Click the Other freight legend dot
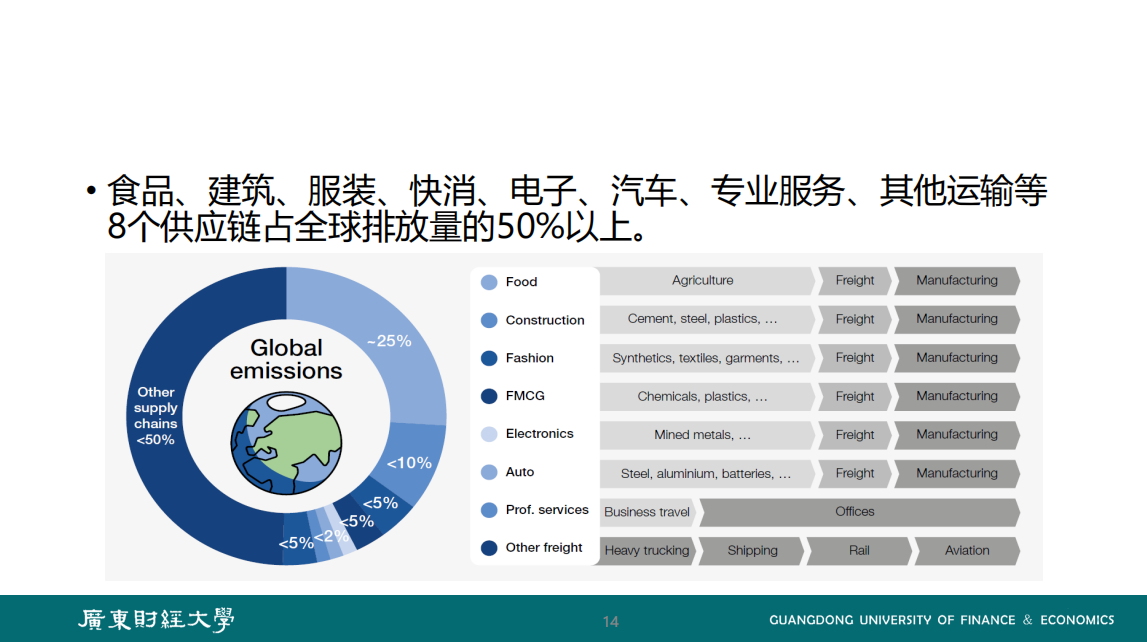Viewport: 1147px width, 642px height. tap(489, 548)
